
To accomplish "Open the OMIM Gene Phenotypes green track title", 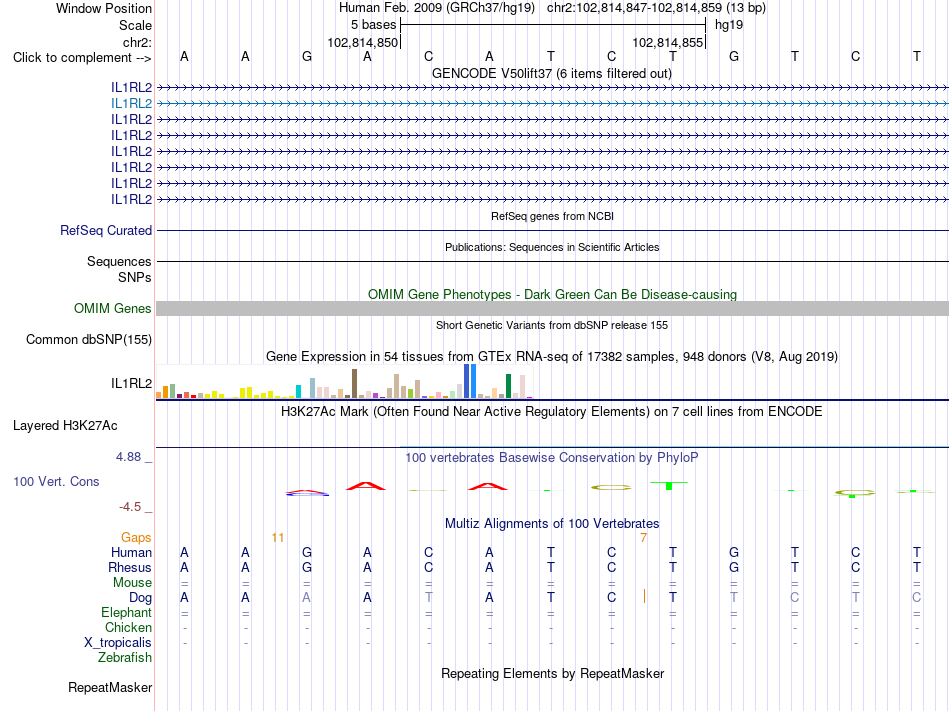I will [553, 294].
